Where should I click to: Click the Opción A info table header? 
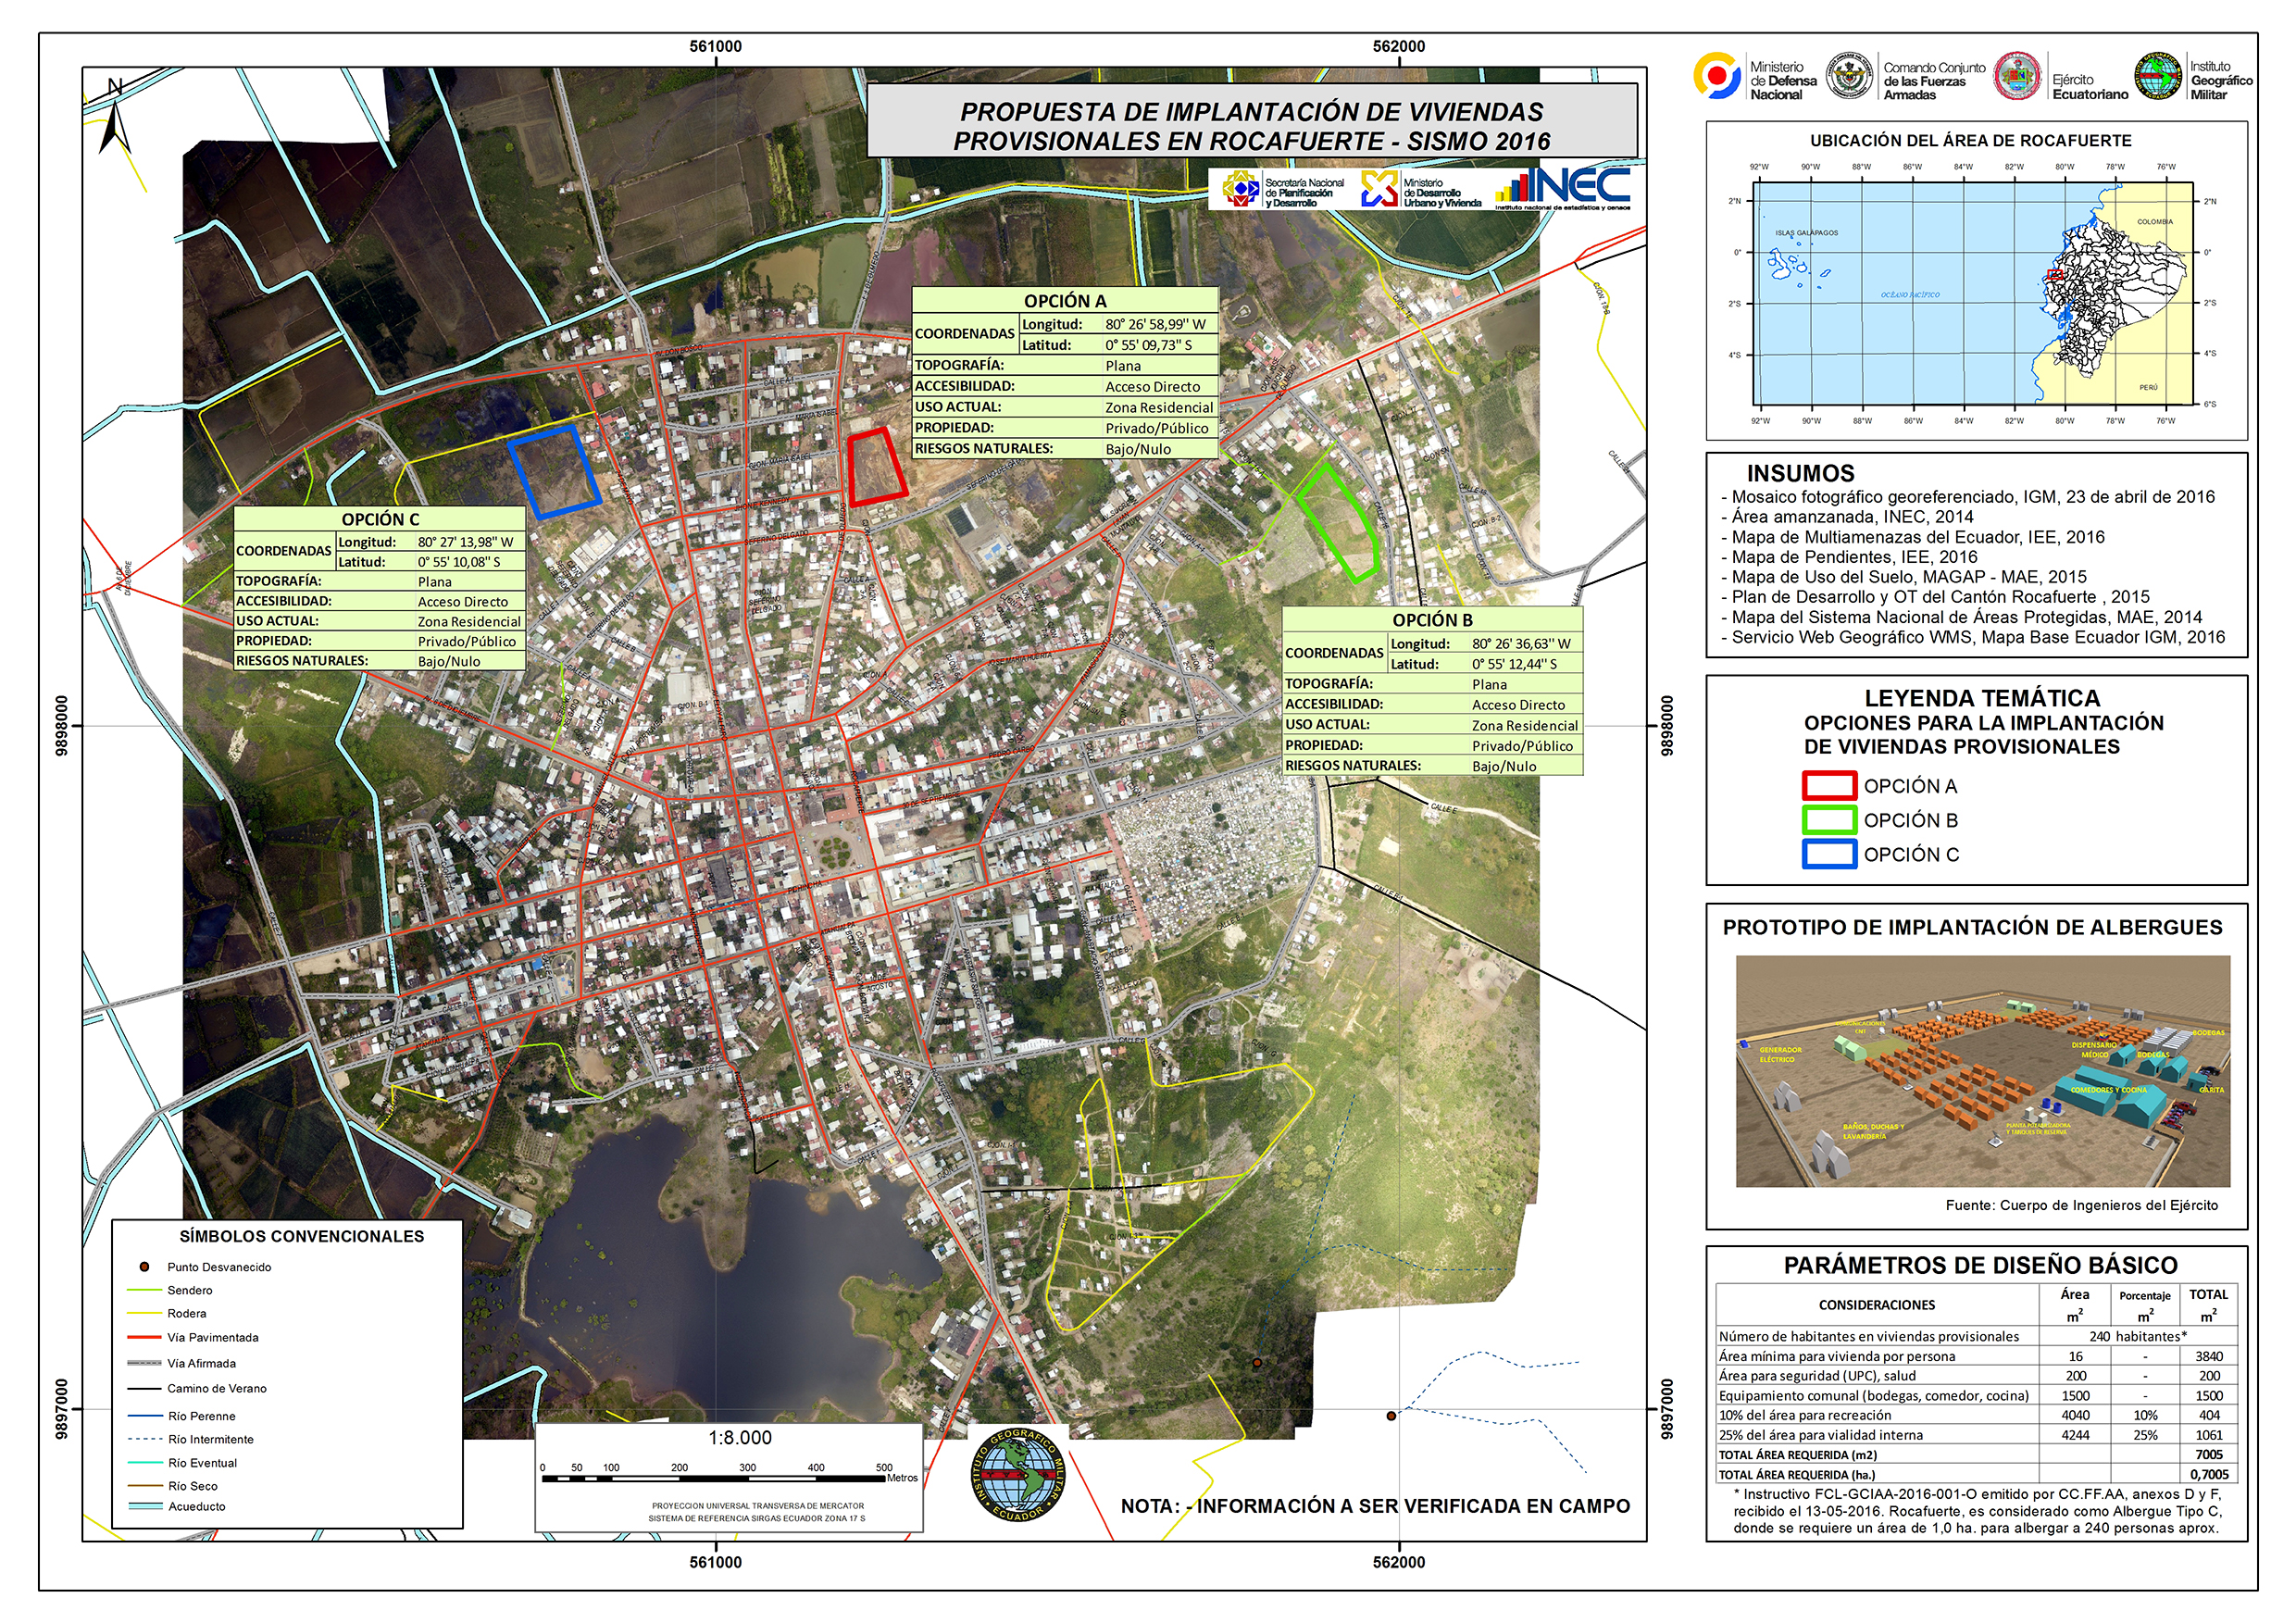tap(1064, 300)
